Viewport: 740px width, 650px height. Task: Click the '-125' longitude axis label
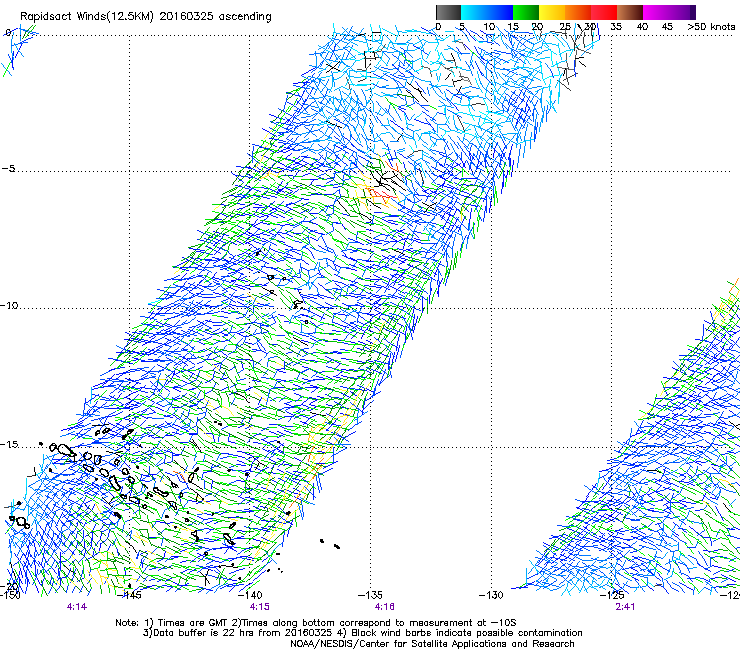point(612,595)
